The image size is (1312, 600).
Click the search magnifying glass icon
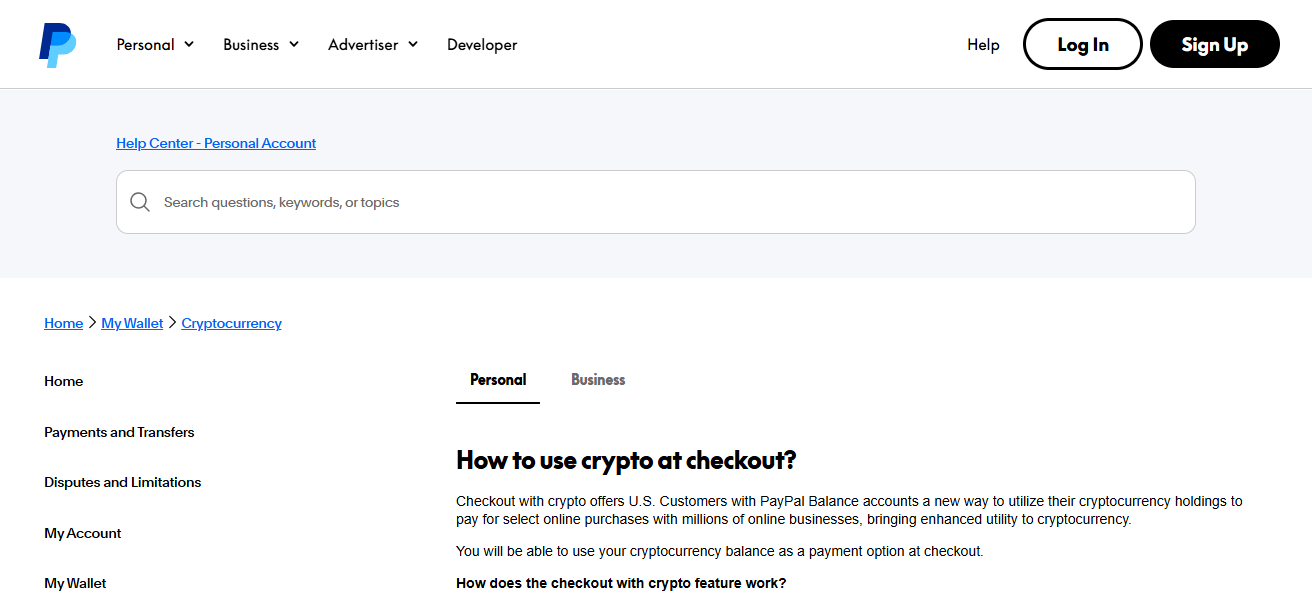tap(140, 201)
